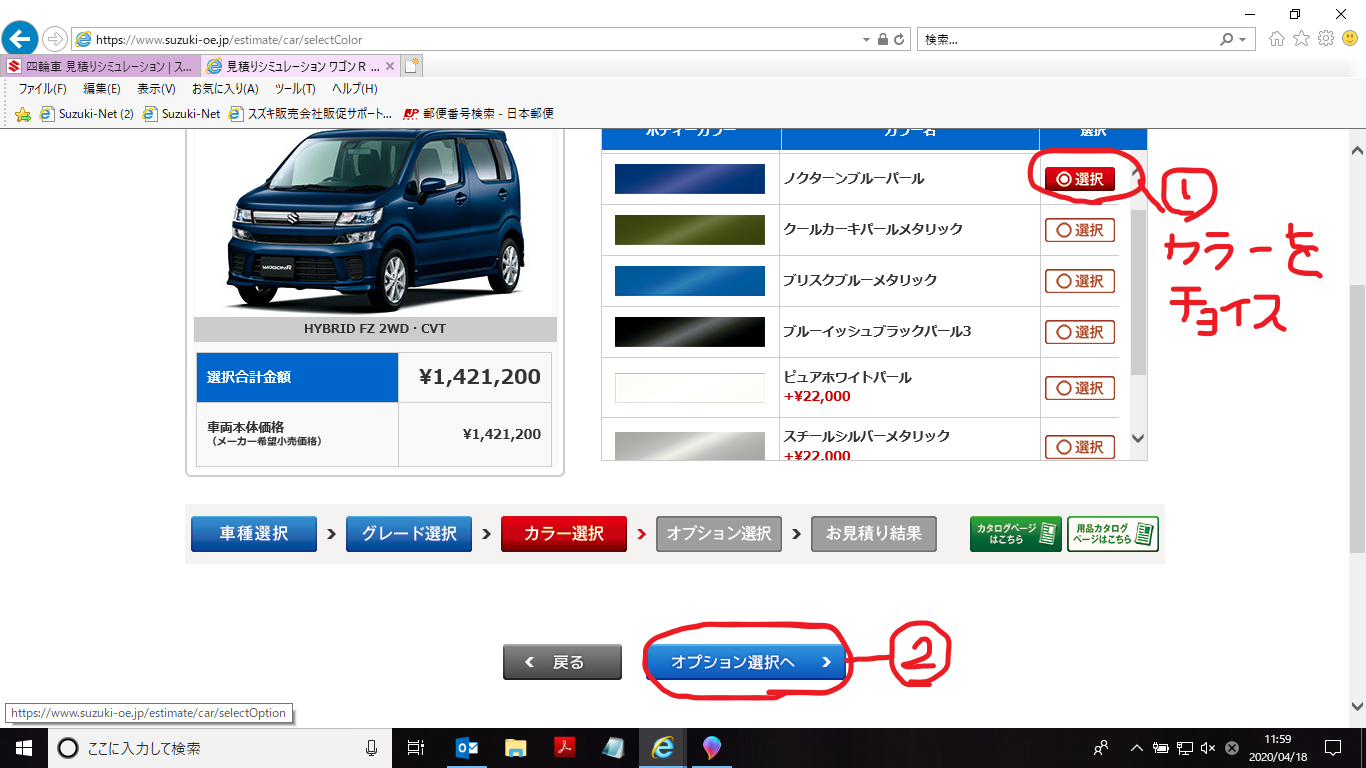Open the ファイル(F) menu
Viewport: 1366px width, 768px height.
tap(42, 89)
